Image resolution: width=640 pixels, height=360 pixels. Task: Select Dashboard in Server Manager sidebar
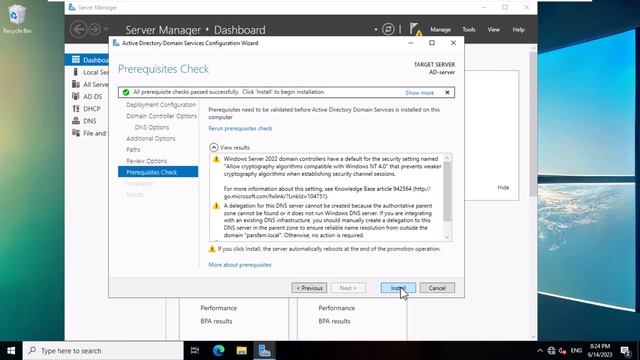click(87, 60)
